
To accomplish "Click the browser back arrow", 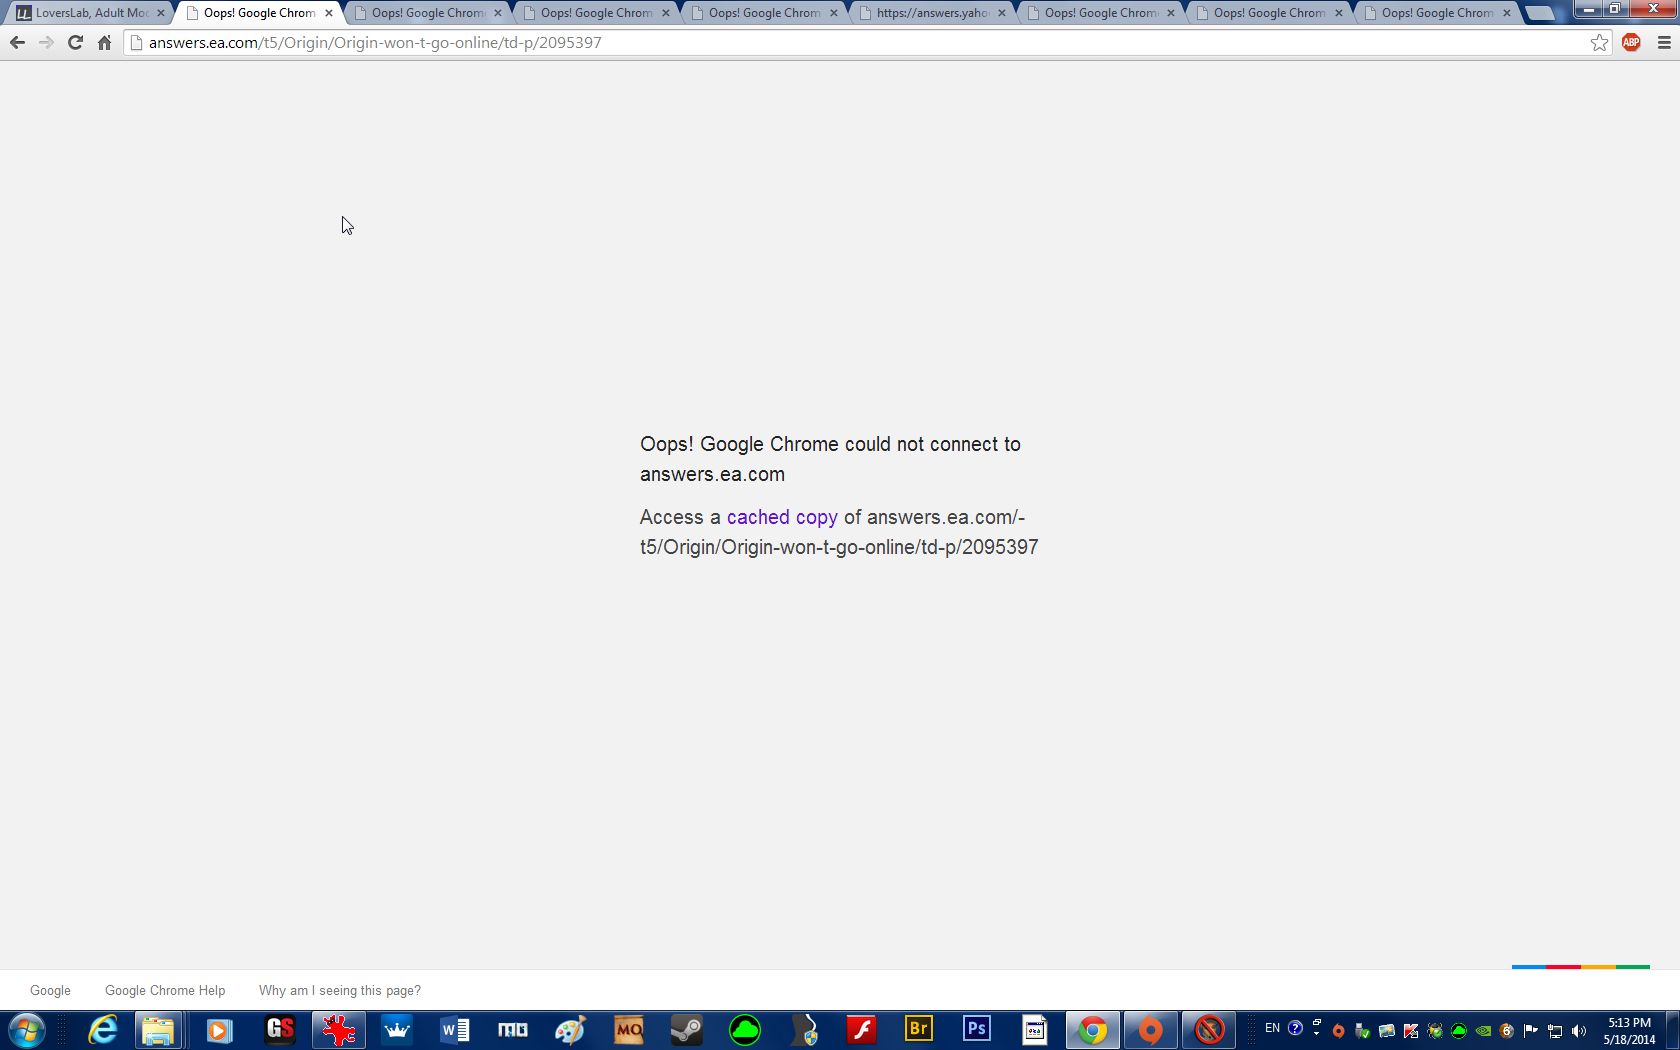I will click(x=17, y=43).
